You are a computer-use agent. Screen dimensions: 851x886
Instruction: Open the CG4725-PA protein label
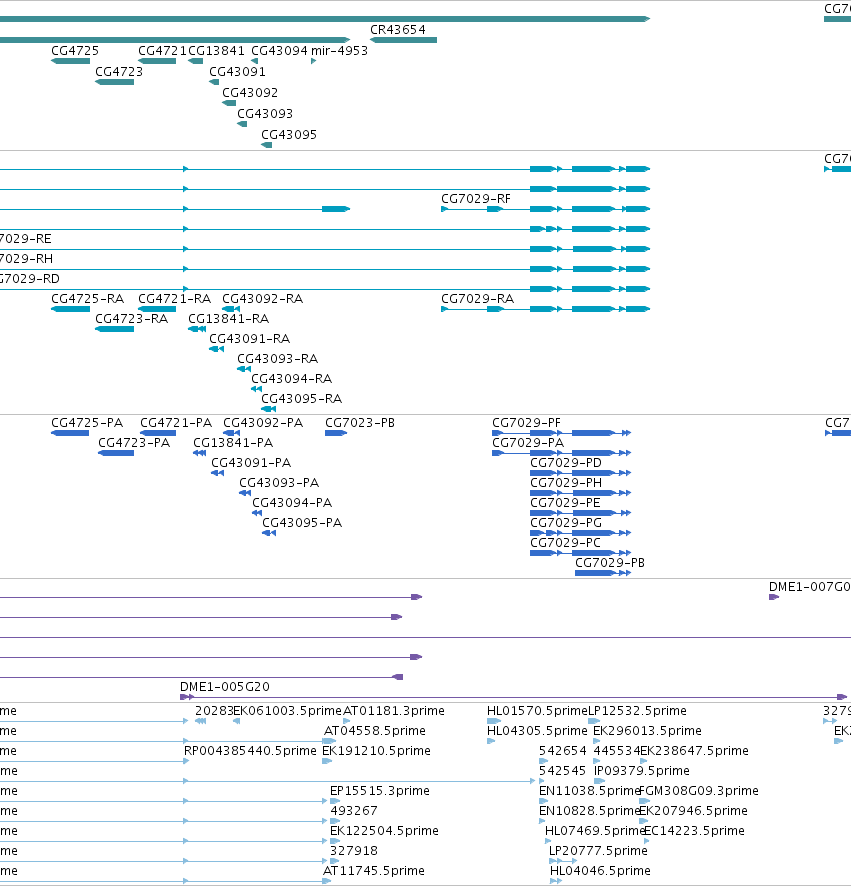(x=87, y=423)
